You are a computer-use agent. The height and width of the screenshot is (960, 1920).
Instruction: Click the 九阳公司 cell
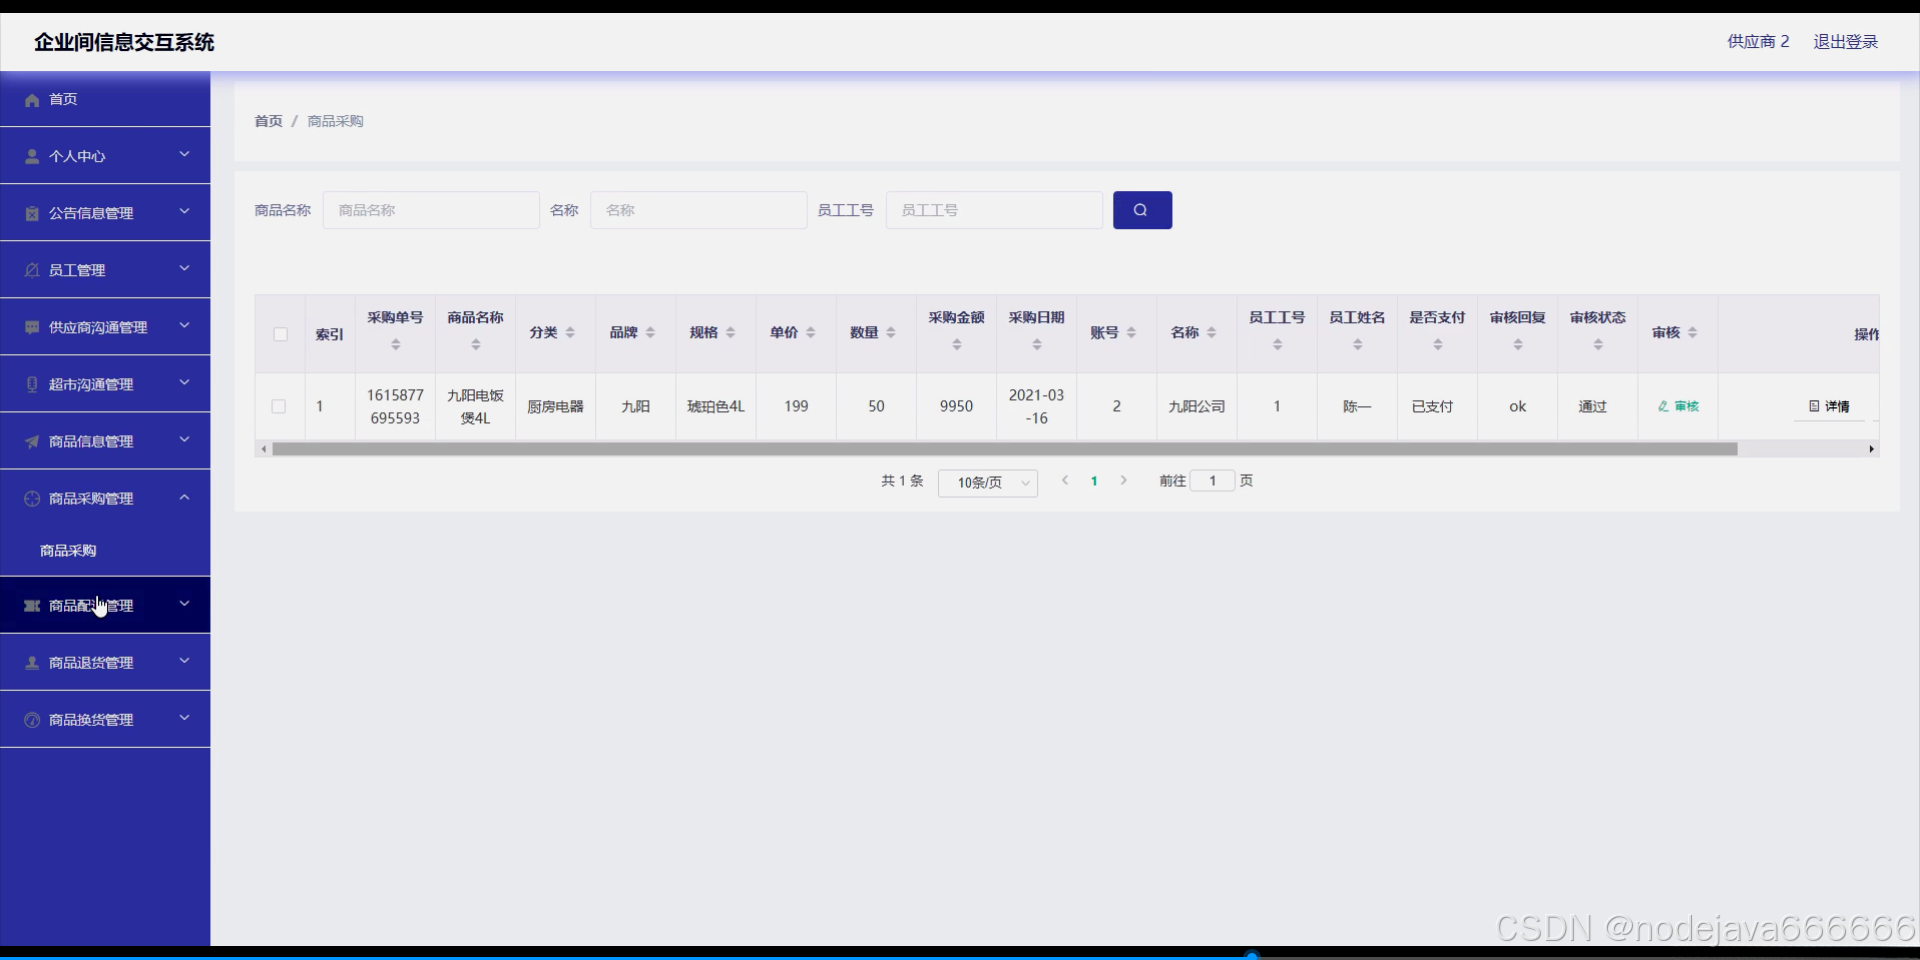[x=1197, y=407]
